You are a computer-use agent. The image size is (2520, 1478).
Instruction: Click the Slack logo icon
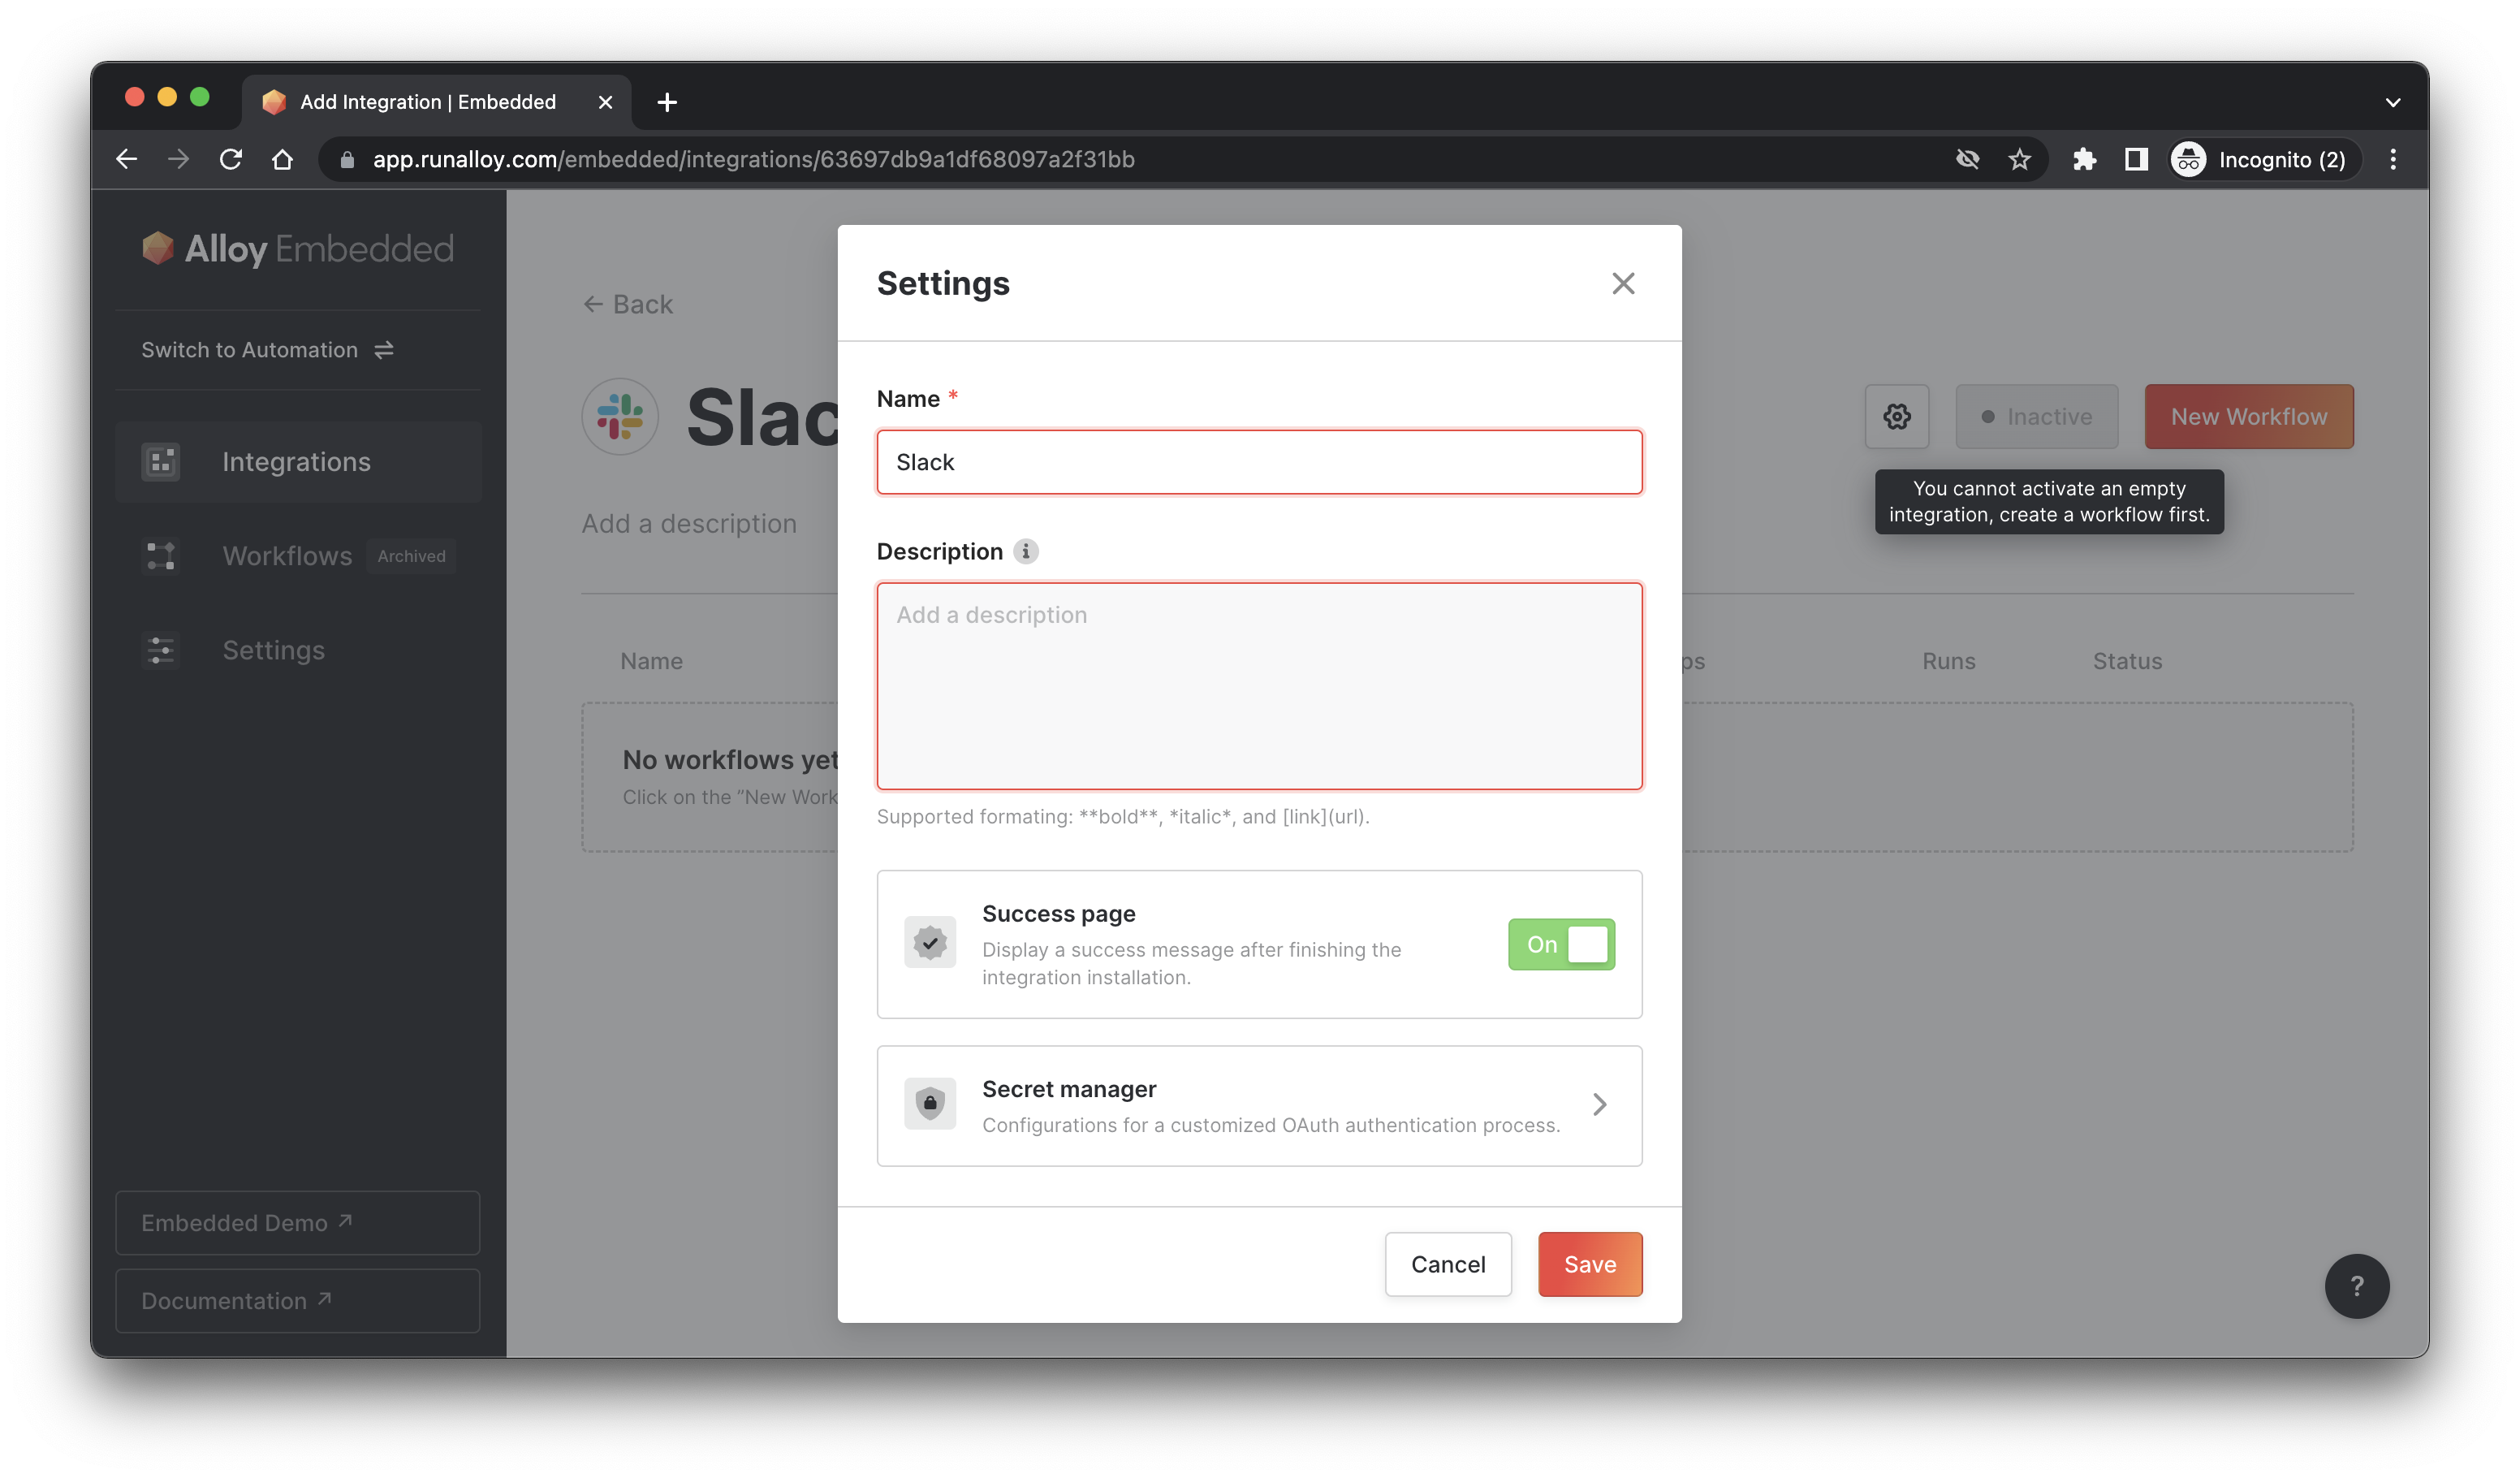click(620, 417)
